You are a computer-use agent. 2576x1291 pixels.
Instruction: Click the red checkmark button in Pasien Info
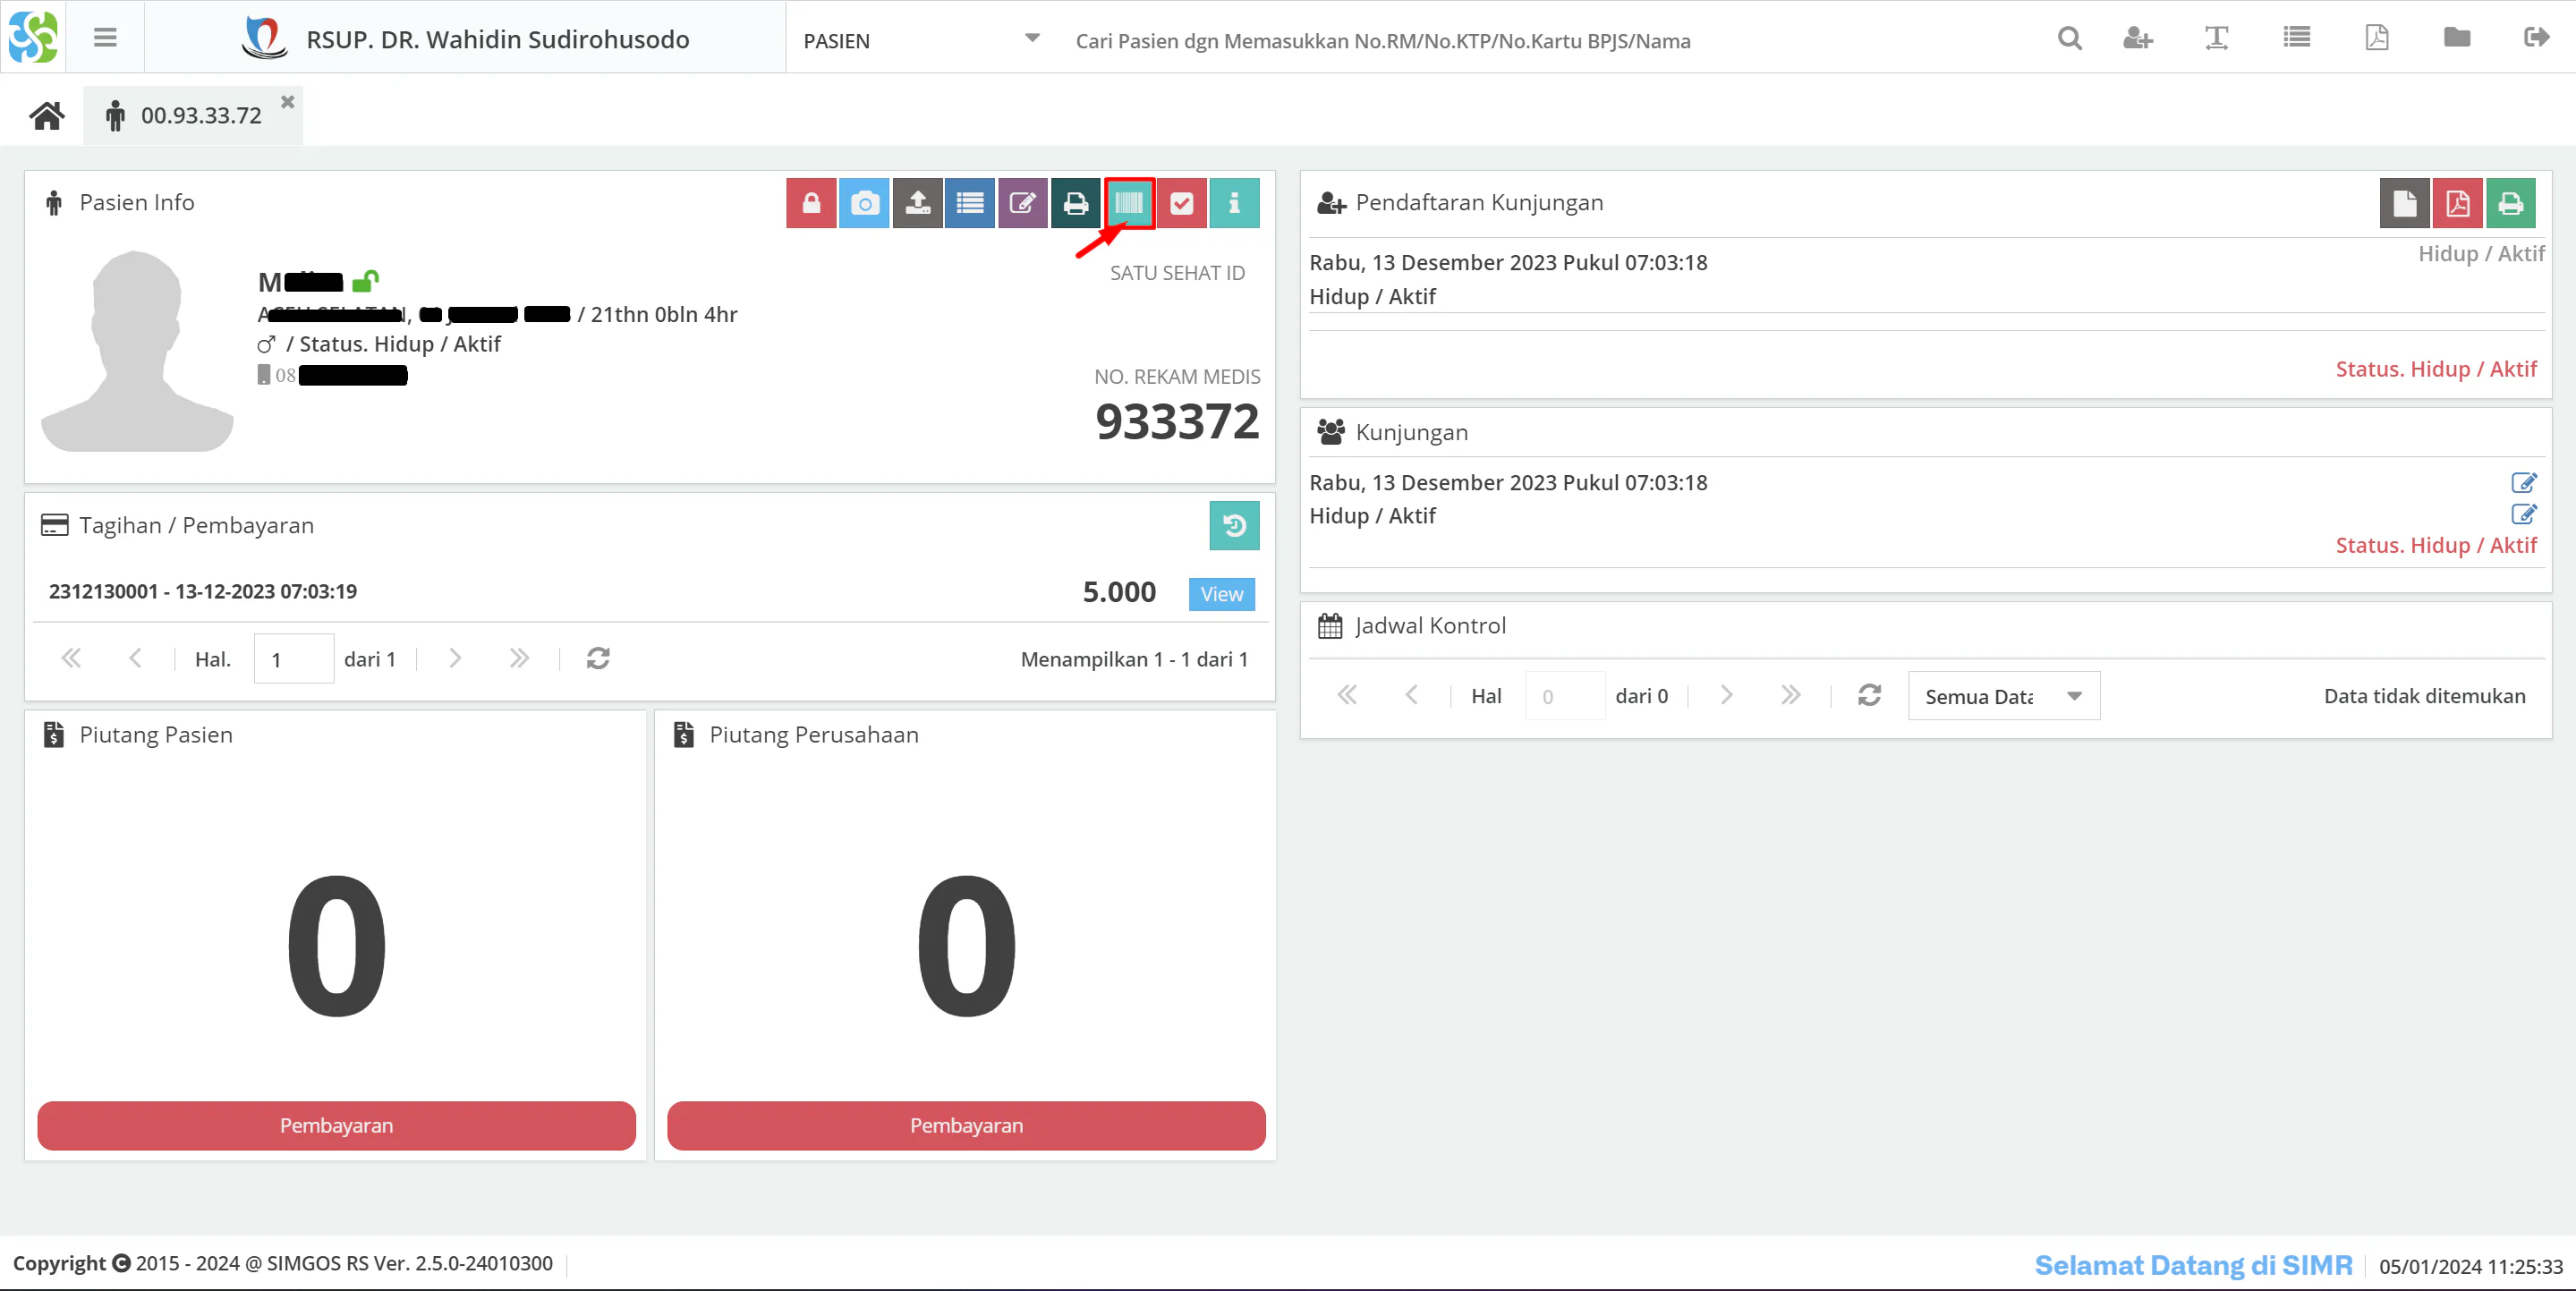[x=1182, y=203]
